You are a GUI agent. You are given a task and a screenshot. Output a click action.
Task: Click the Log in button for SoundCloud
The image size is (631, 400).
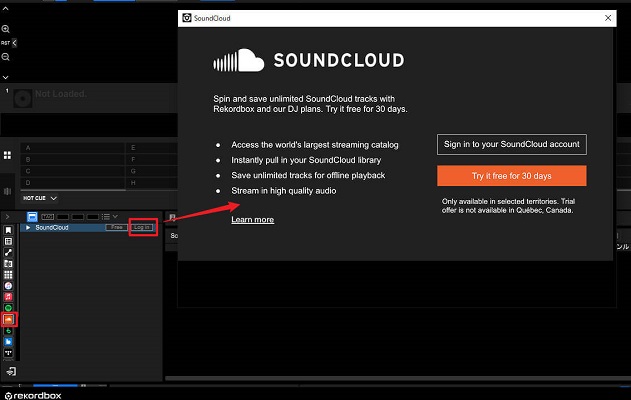click(142, 227)
